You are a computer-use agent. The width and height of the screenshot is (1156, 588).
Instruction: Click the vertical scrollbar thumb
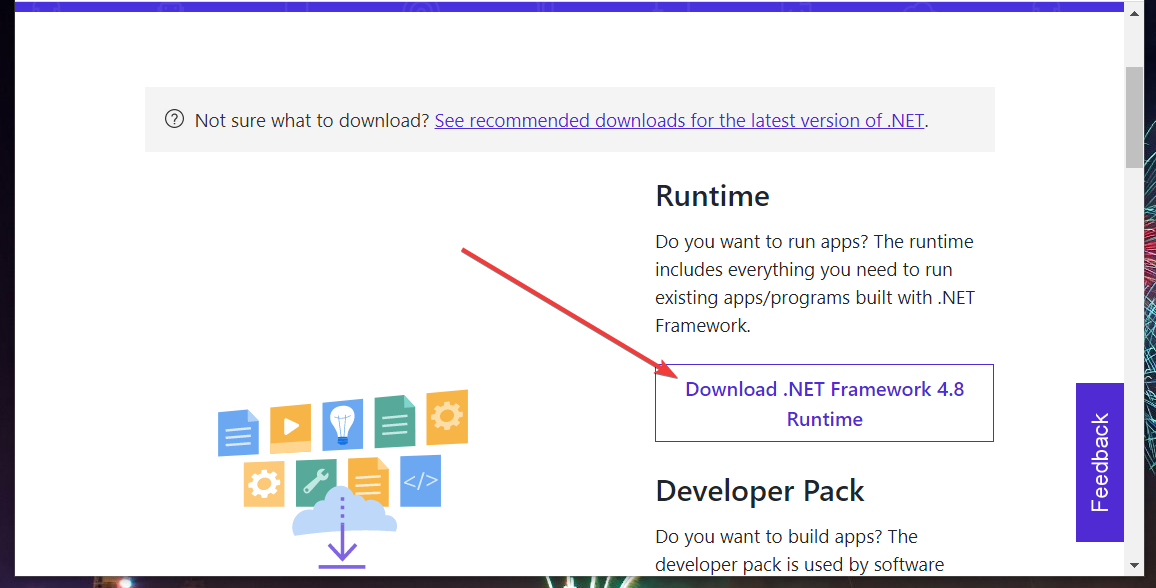[1134, 118]
